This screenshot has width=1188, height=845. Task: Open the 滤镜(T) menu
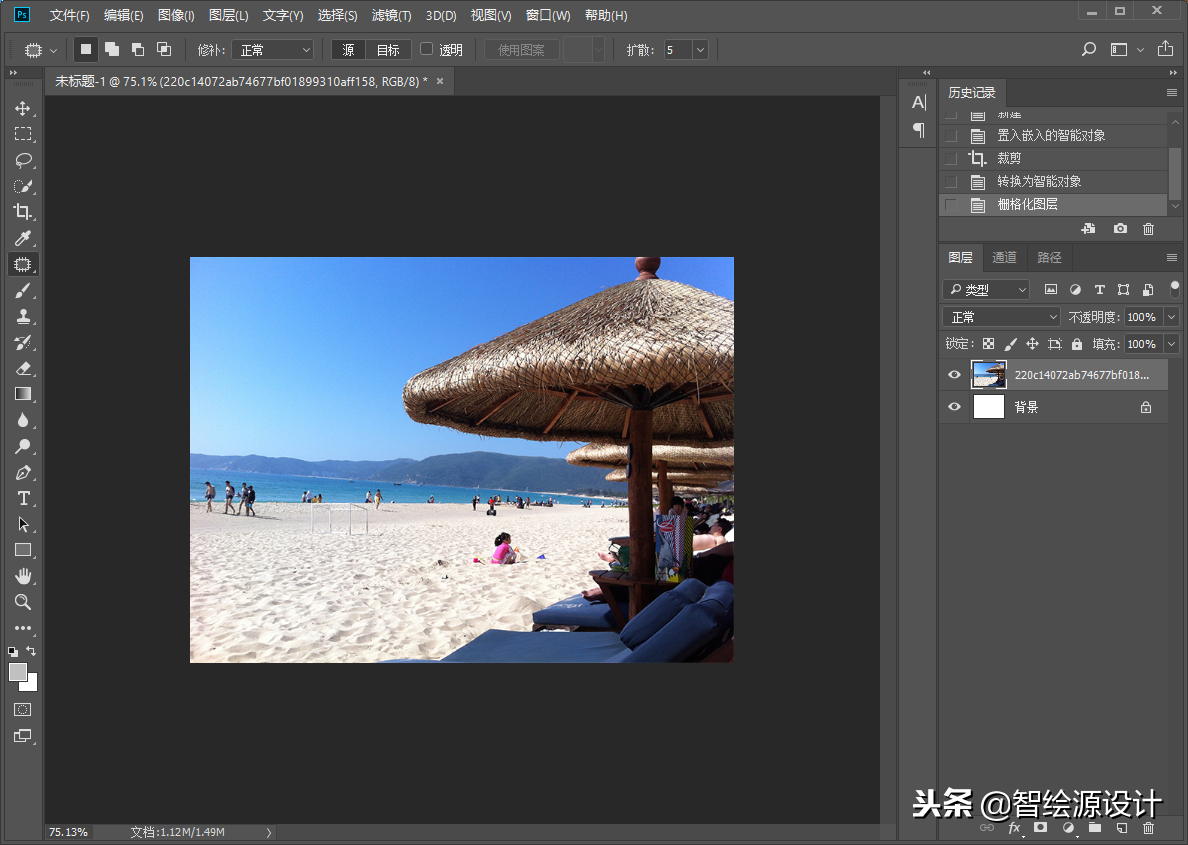click(x=391, y=16)
